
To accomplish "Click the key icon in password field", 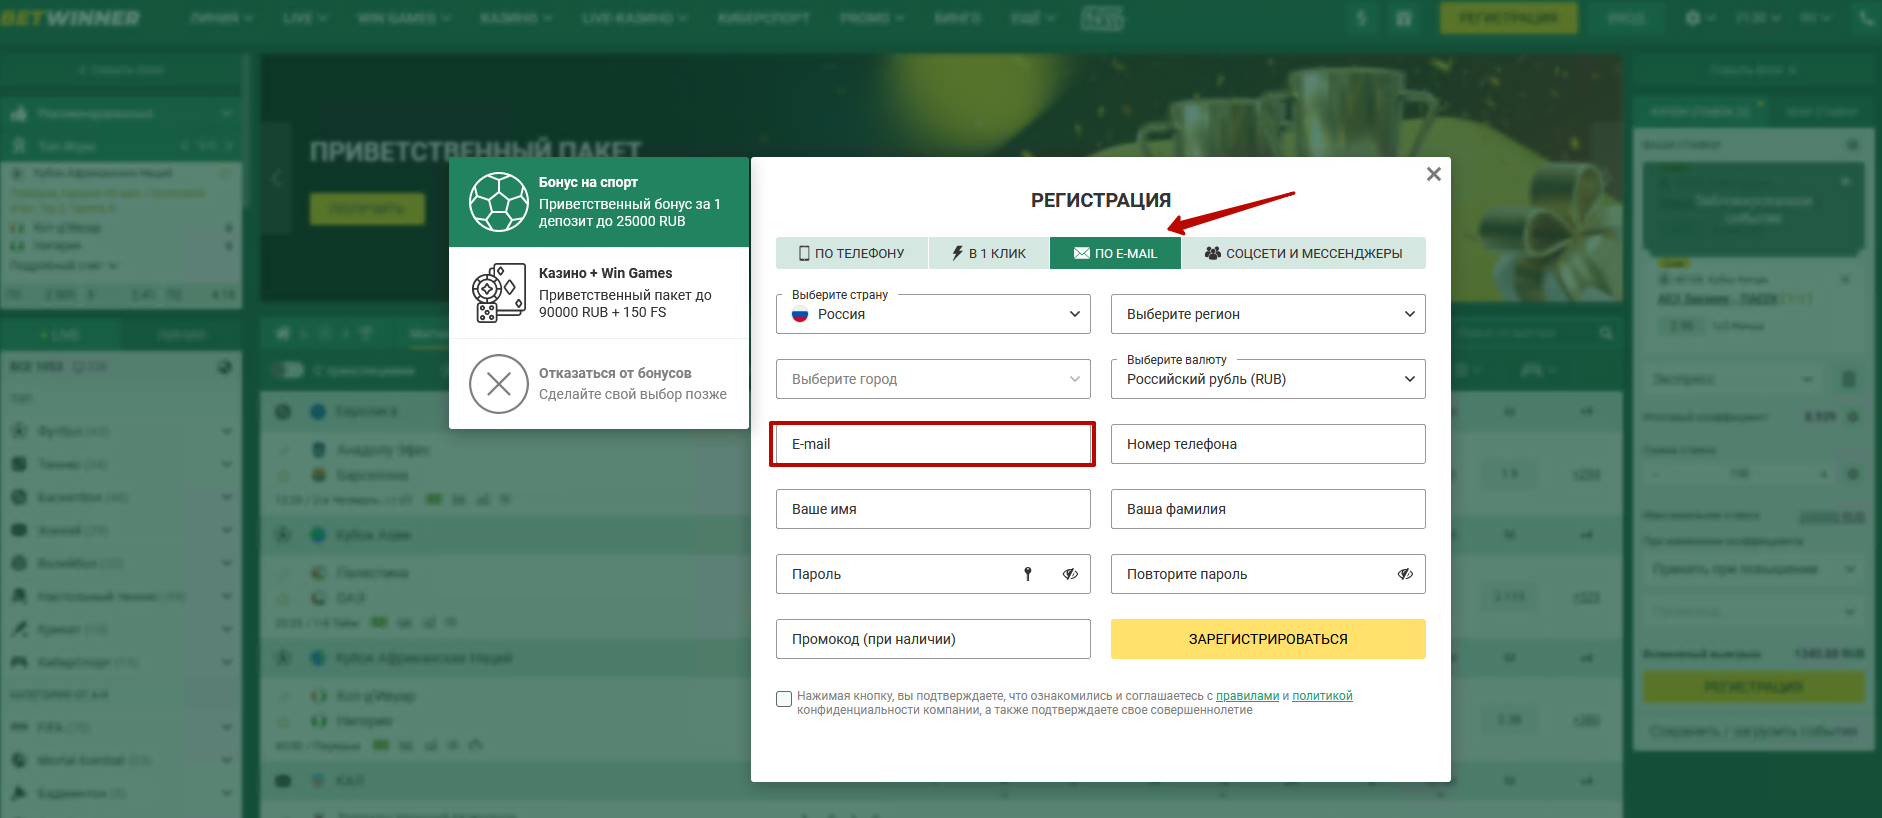I will (x=1027, y=574).
